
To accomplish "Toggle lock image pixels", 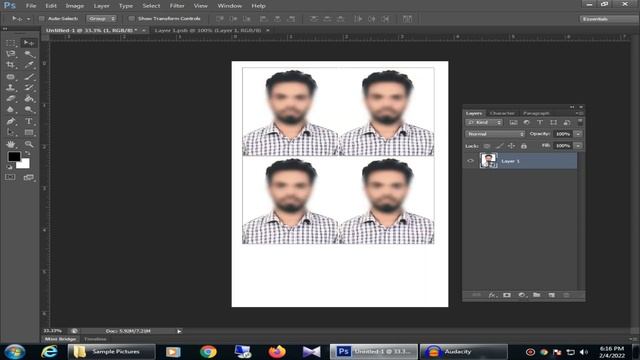I will 499,146.
